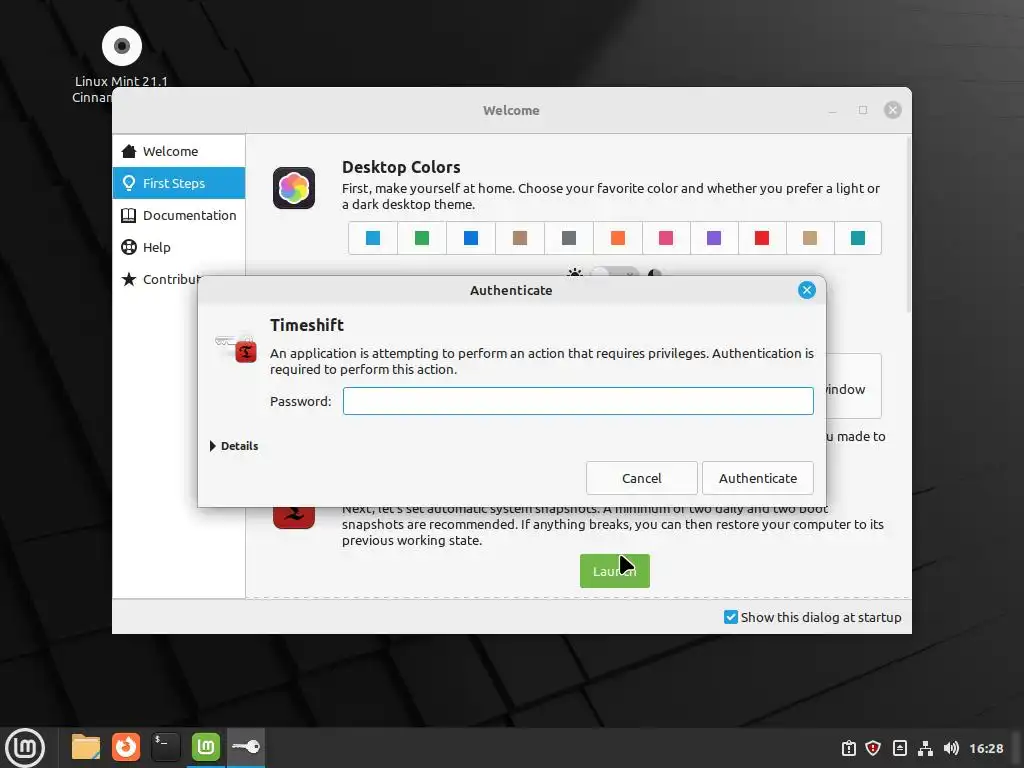The height and width of the screenshot is (768, 1024).
Task: Open Documentation in the sidebar
Action: tap(179, 215)
